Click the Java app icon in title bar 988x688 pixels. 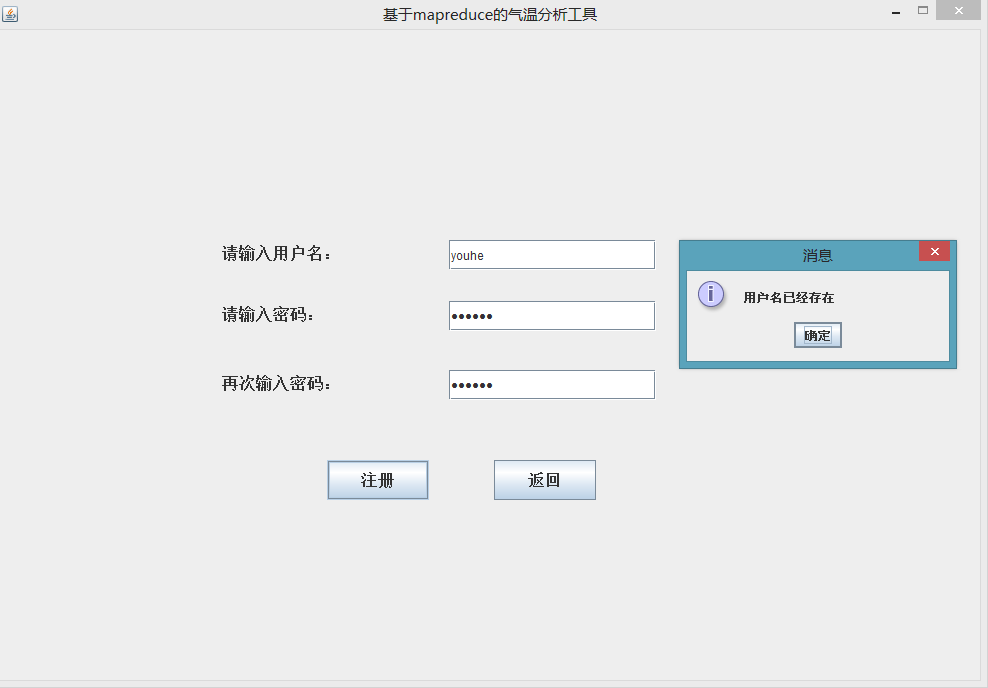(10, 13)
